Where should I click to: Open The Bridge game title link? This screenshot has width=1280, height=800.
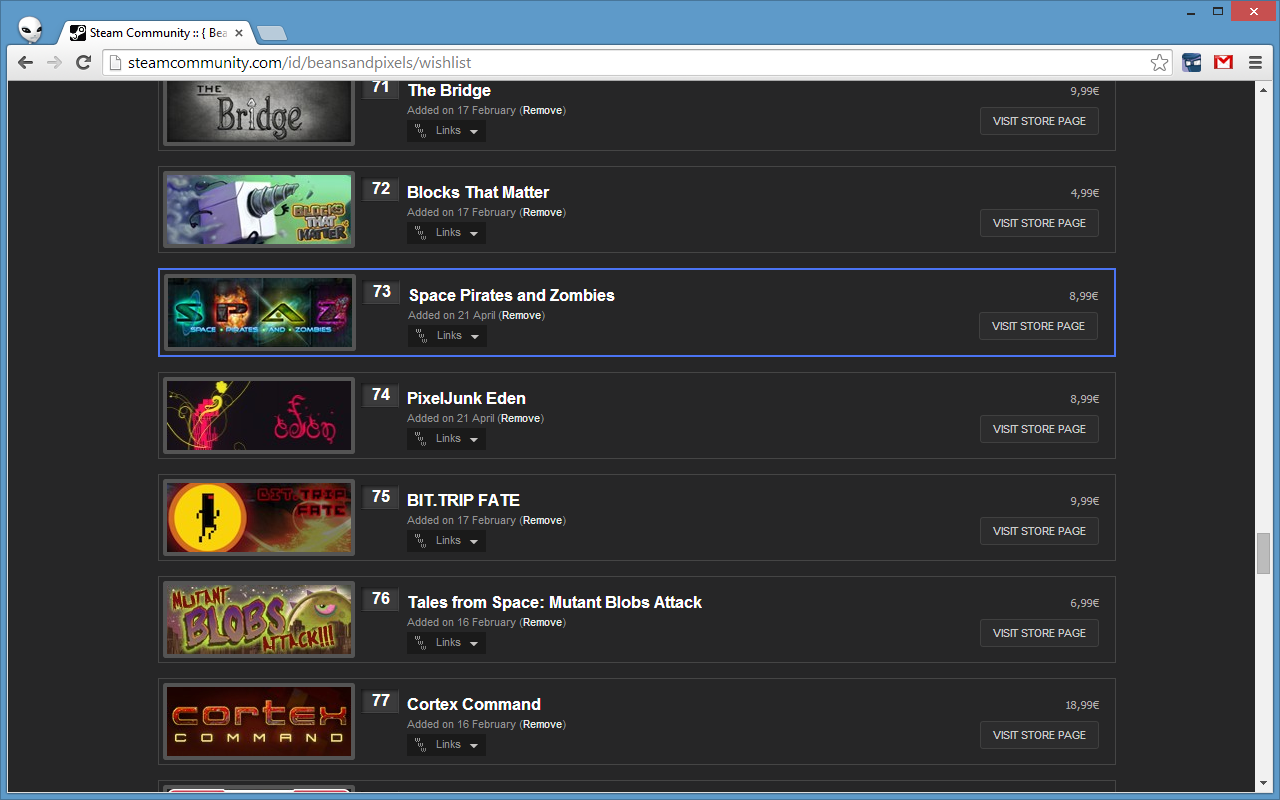(449, 90)
